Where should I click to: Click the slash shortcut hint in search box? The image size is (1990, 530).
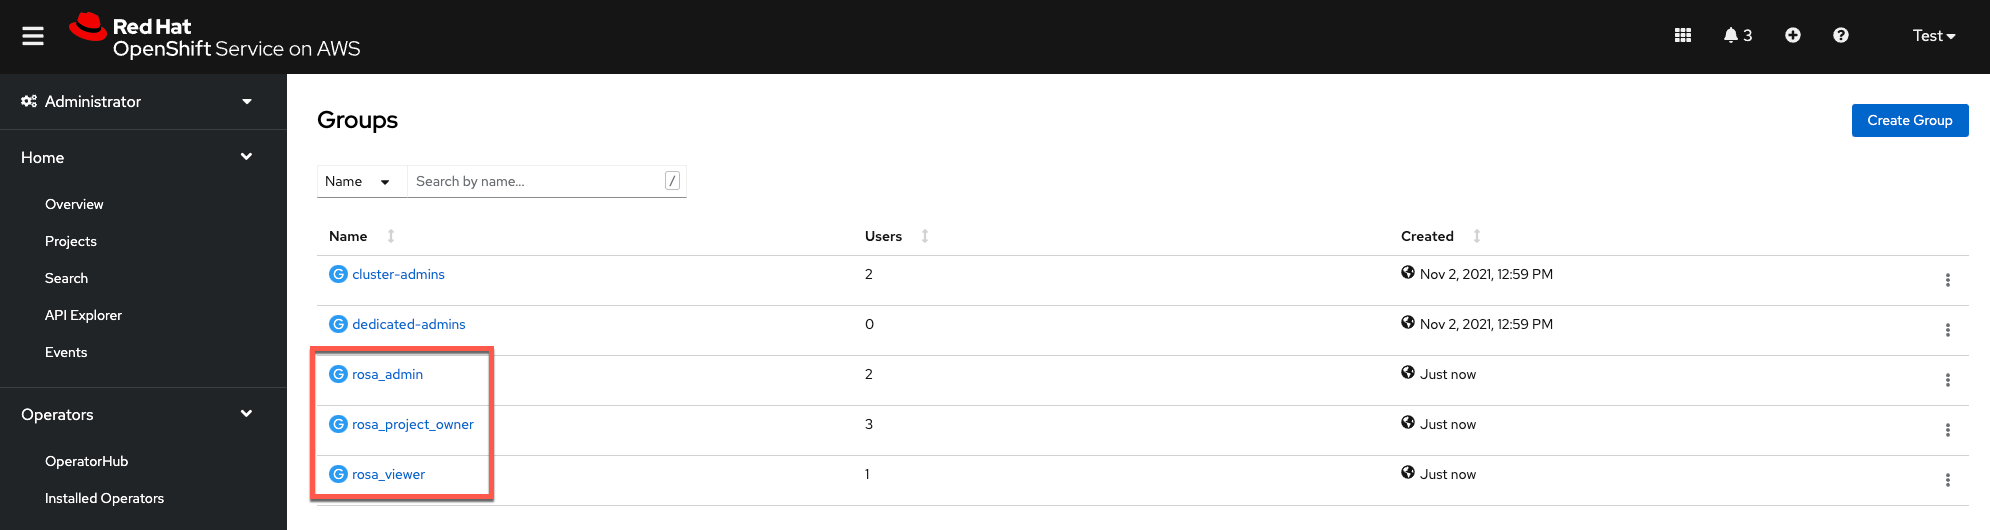tap(672, 181)
